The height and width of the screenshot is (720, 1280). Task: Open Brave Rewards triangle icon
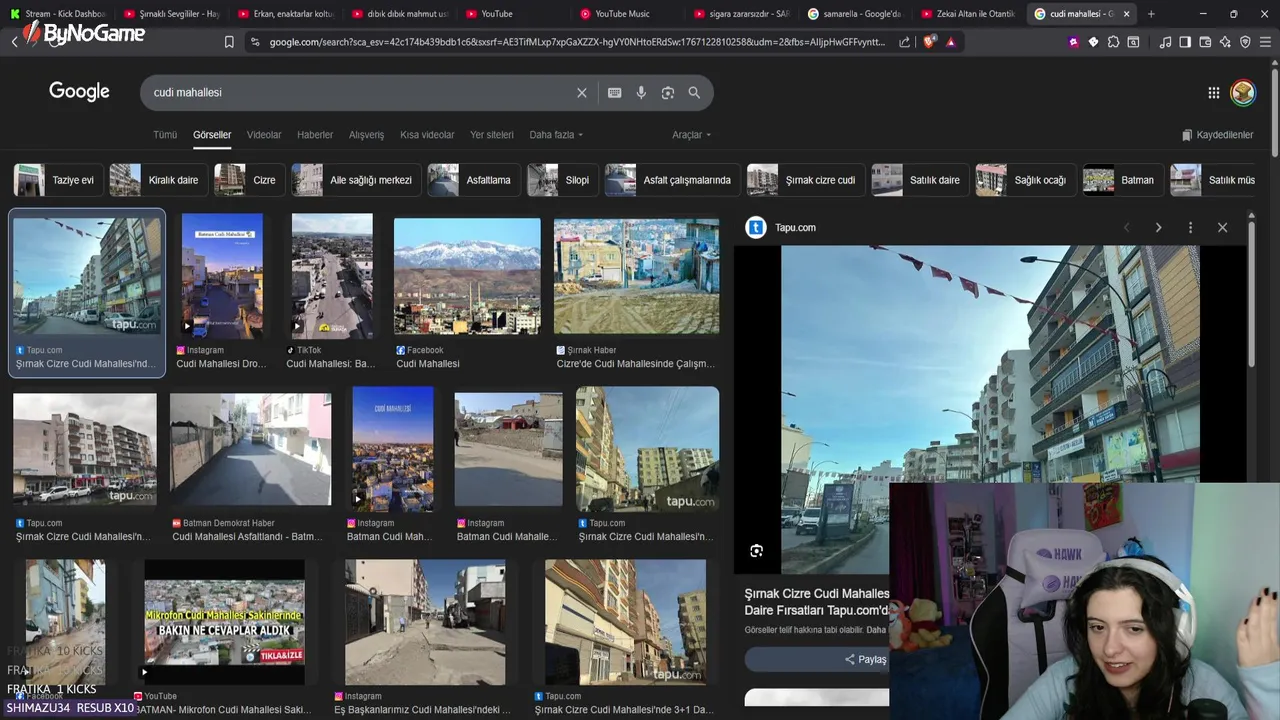click(x=950, y=42)
